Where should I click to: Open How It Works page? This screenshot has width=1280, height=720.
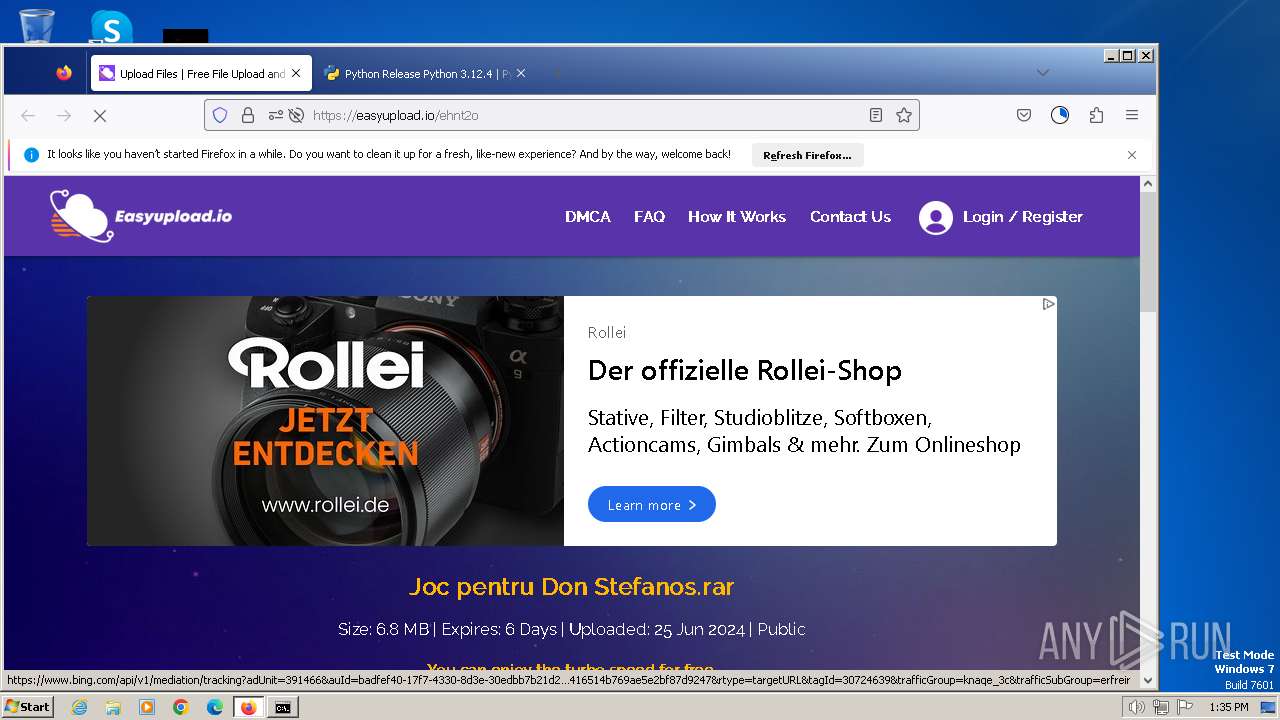pos(737,216)
